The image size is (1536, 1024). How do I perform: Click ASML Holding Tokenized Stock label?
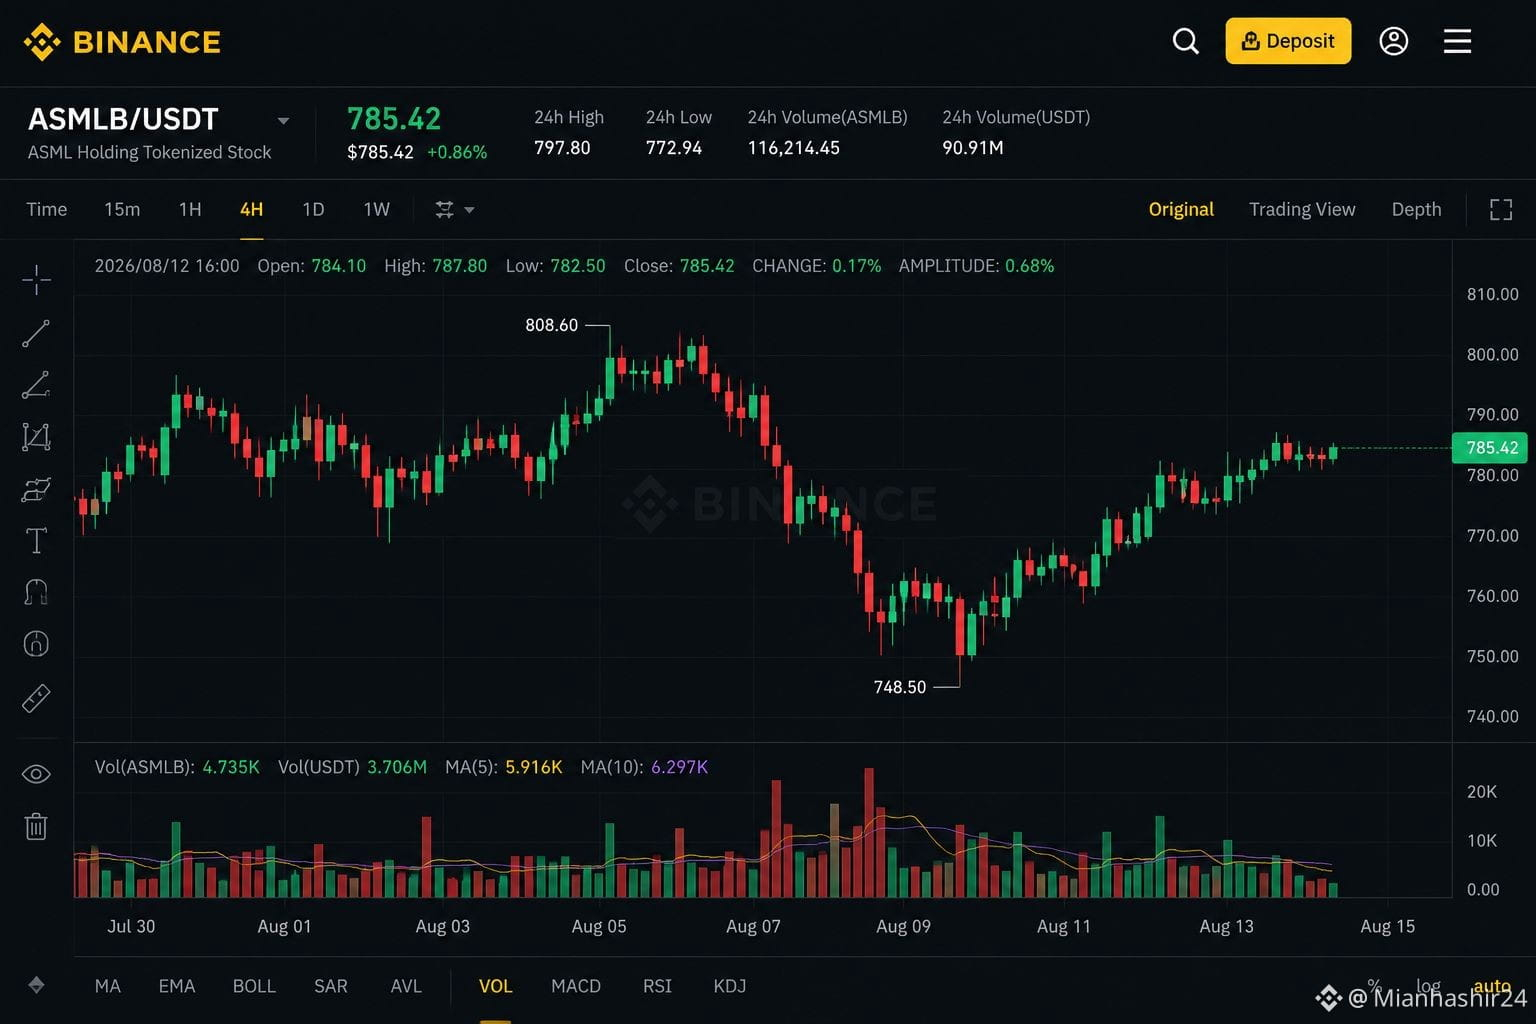pyautogui.click(x=149, y=152)
